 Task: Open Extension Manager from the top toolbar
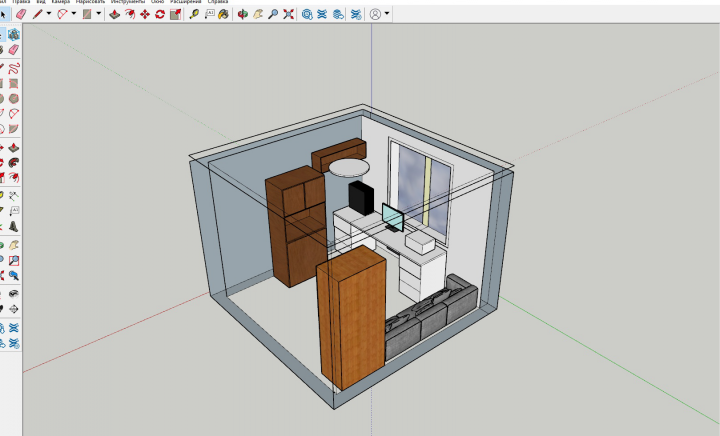tap(356, 14)
